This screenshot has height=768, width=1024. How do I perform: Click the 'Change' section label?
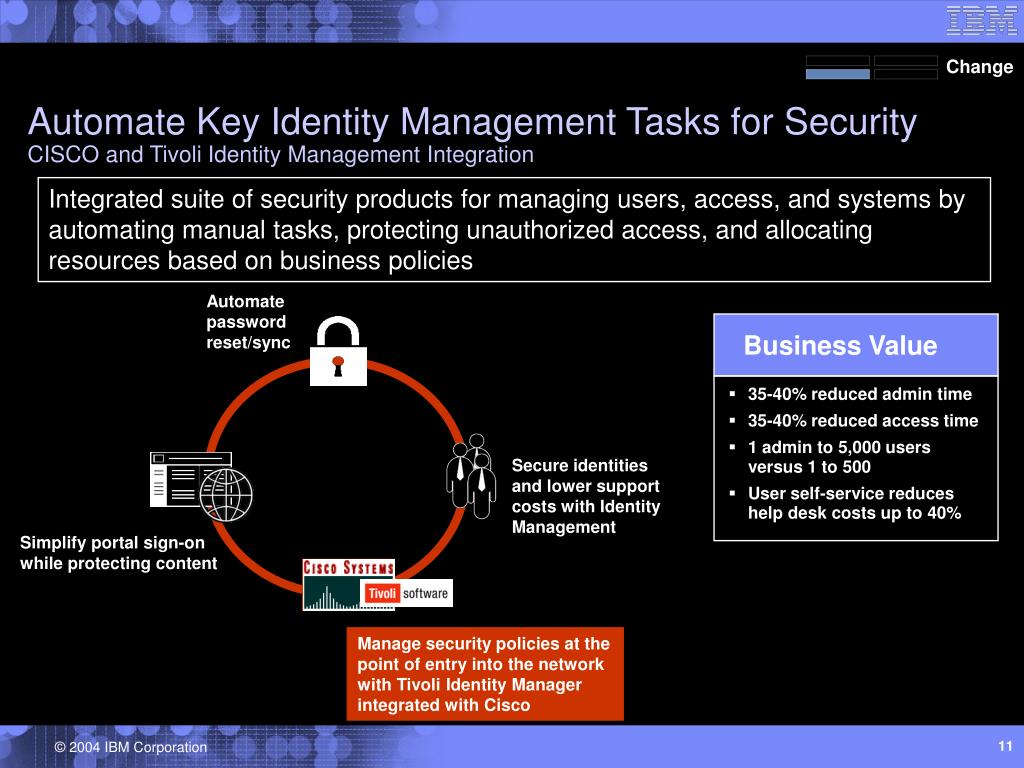coord(979,67)
